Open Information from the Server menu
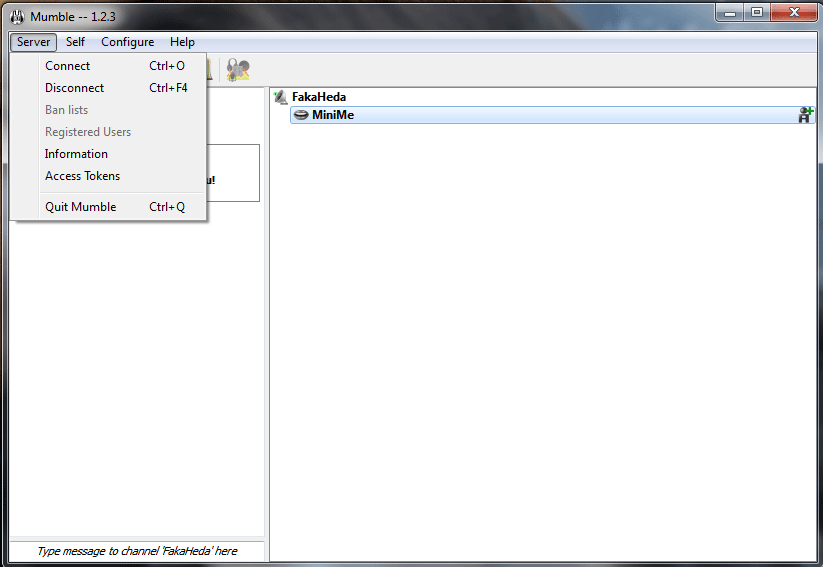The height and width of the screenshot is (567, 823). (76, 154)
